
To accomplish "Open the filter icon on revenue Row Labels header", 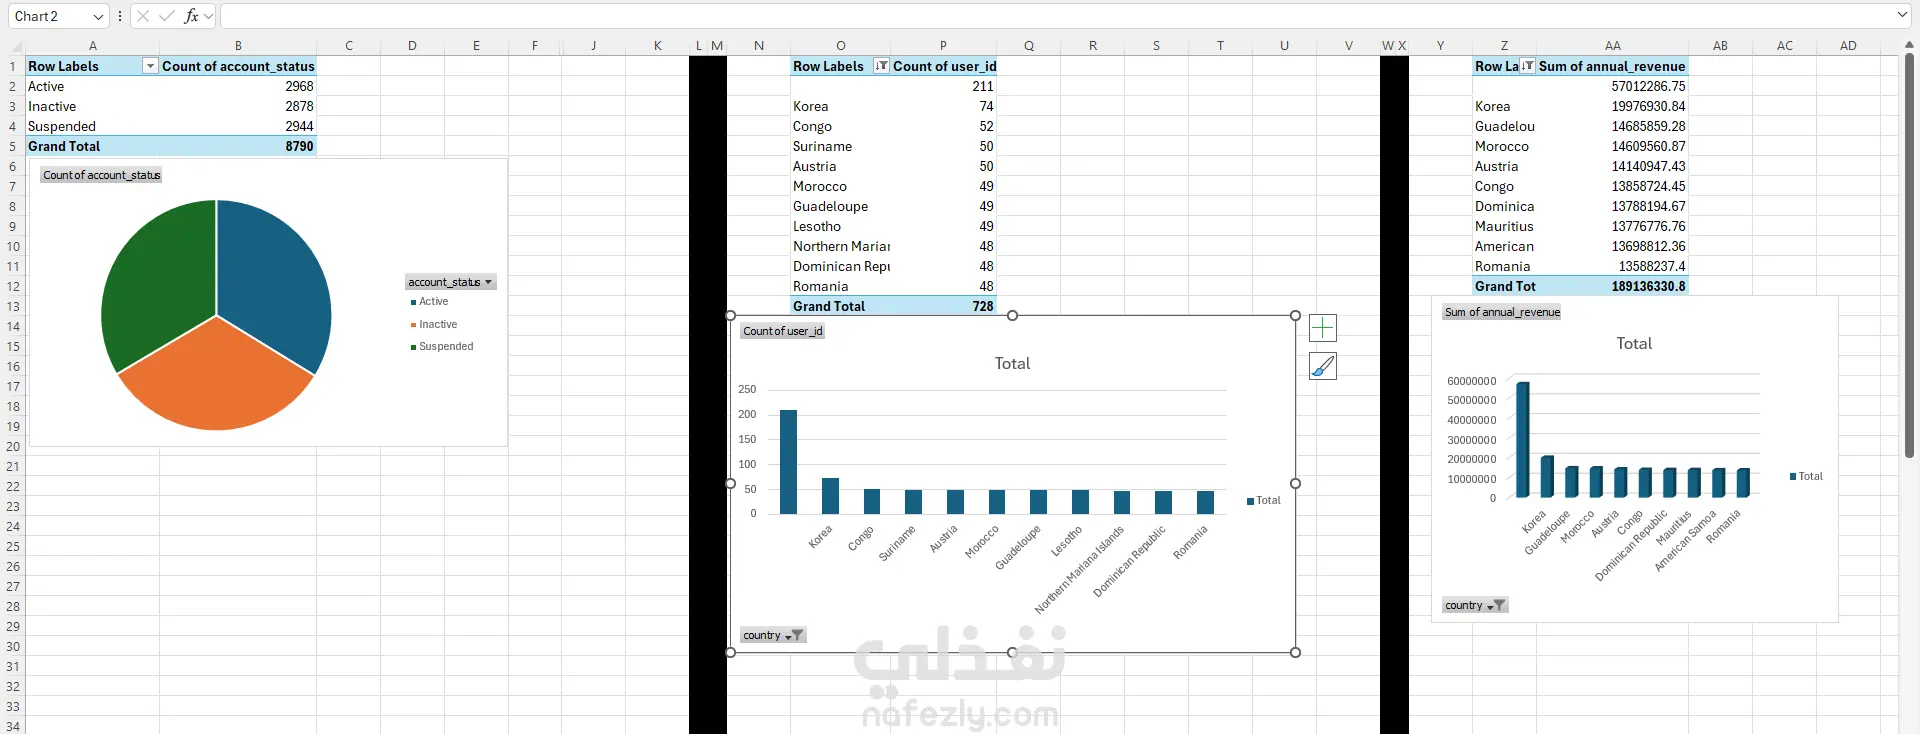I will (1527, 66).
